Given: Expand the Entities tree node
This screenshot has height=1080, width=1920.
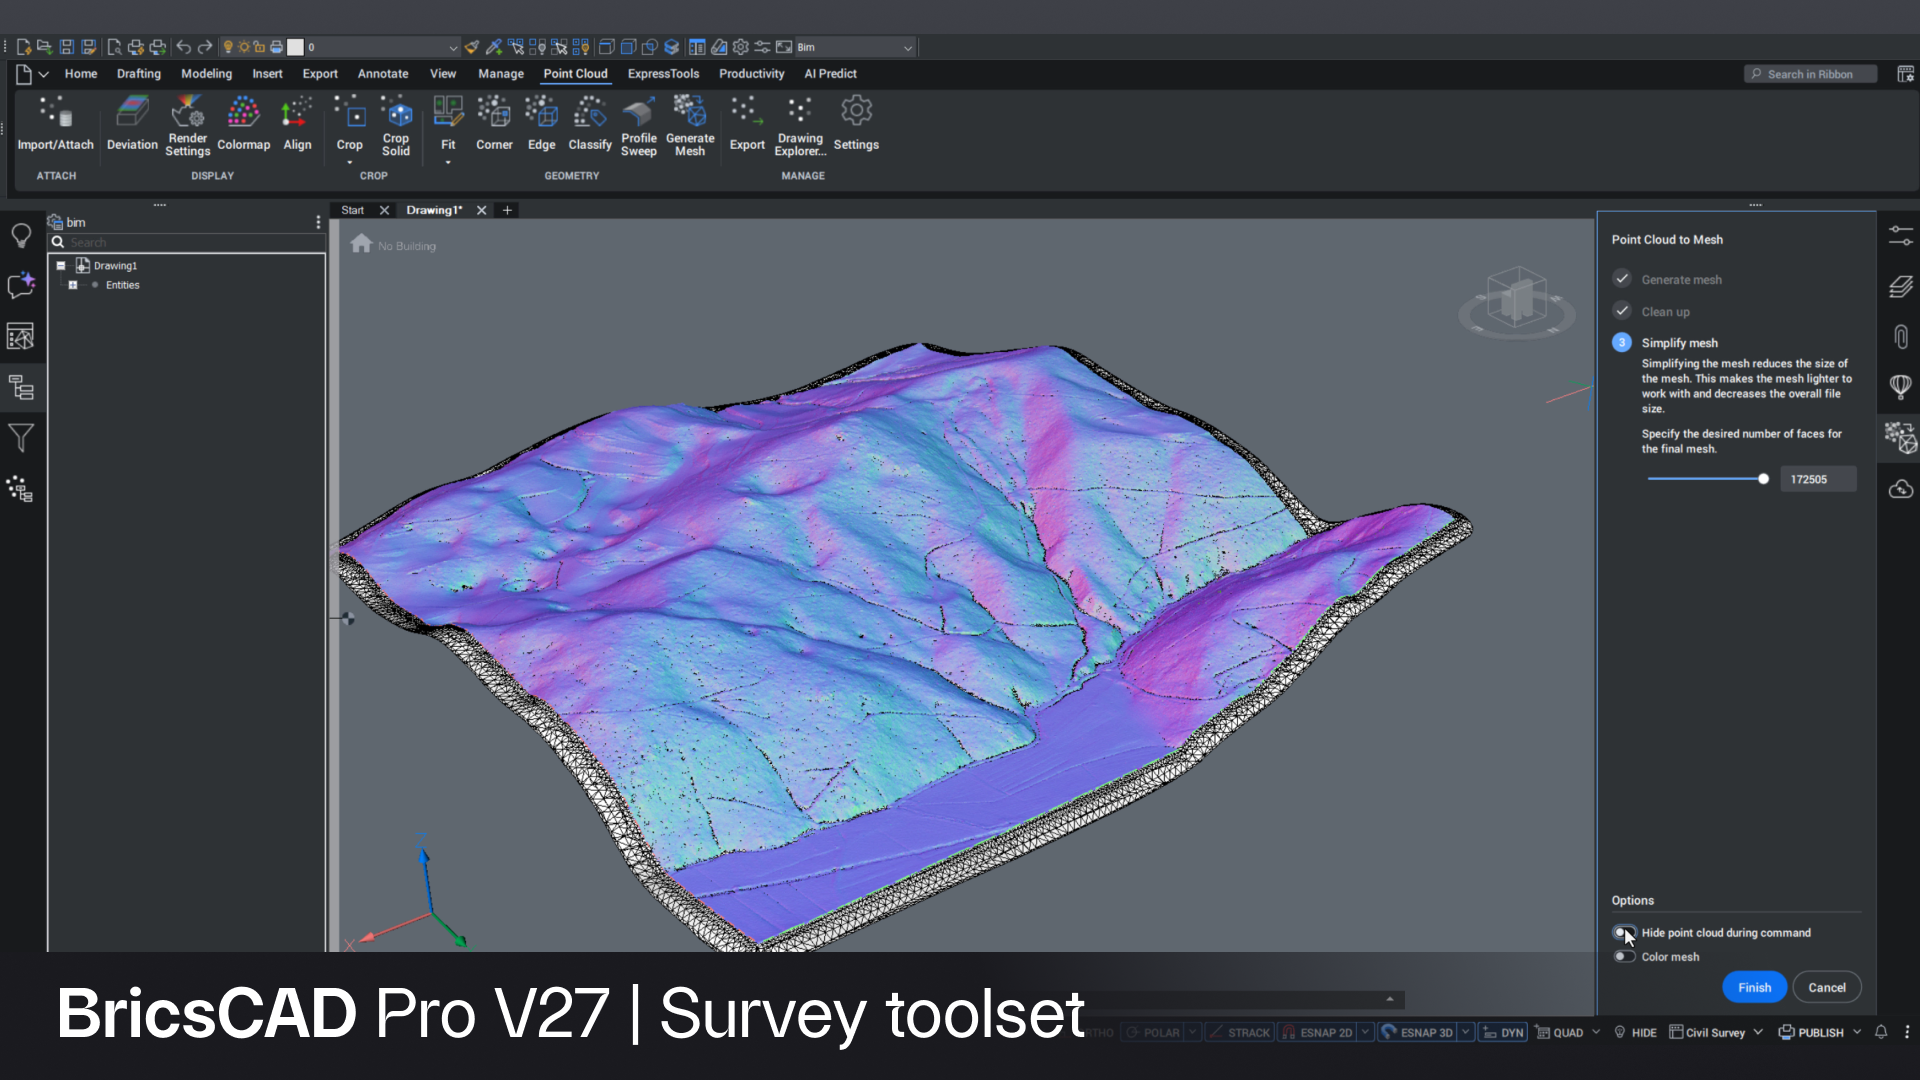Looking at the screenshot, I should (x=73, y=285).
